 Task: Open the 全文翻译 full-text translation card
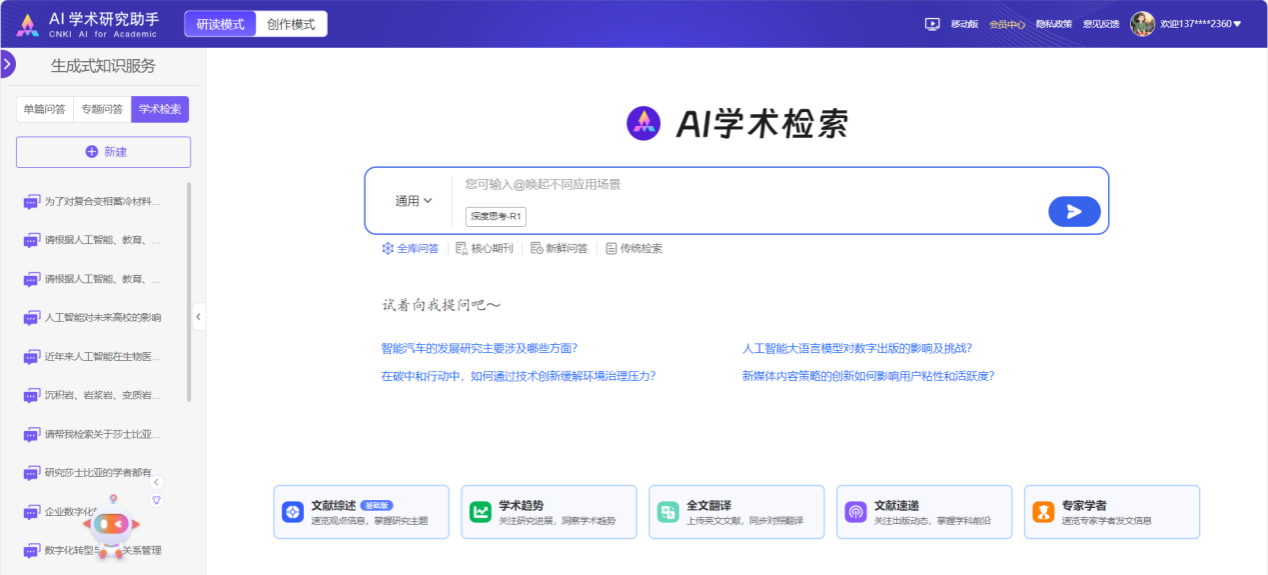(x=736, y=512)
